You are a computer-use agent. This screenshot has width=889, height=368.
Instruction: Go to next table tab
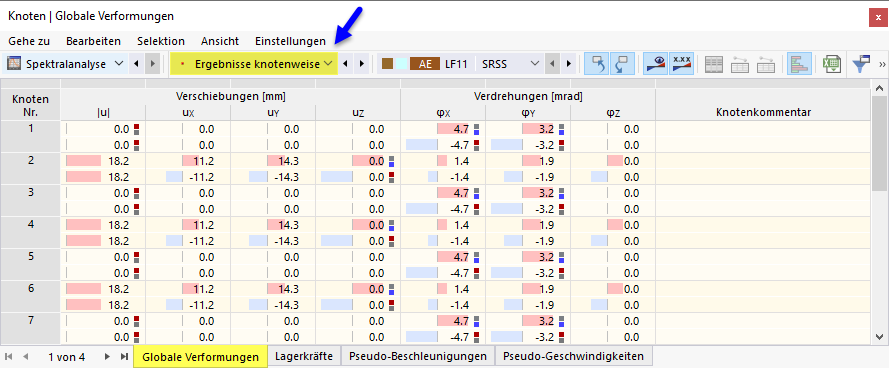[107, 357]
